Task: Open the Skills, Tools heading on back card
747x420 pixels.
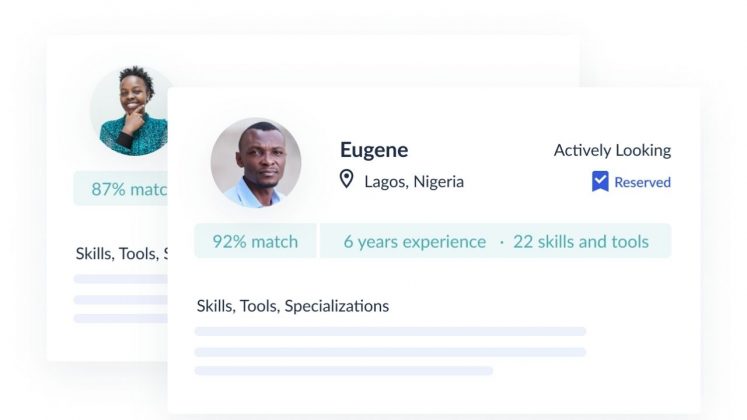Action: (121, 254)
